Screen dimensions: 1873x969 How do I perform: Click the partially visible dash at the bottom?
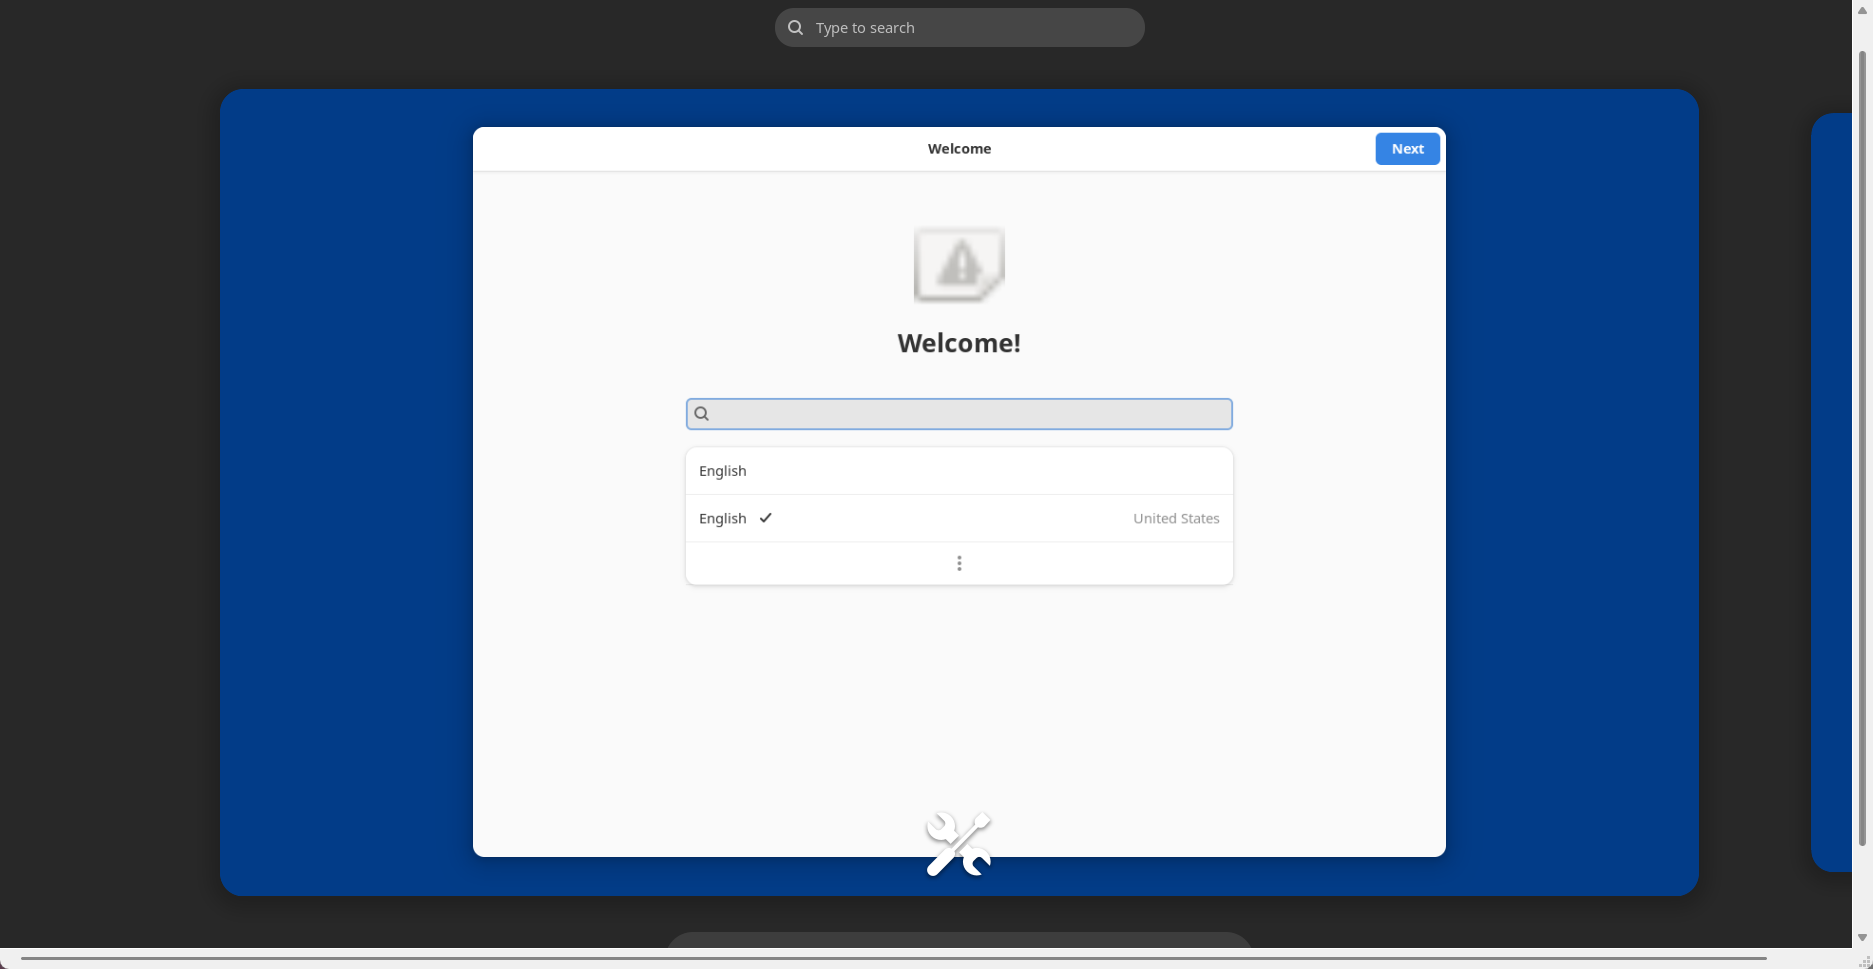pyautogui.click(x=959, y=940)
